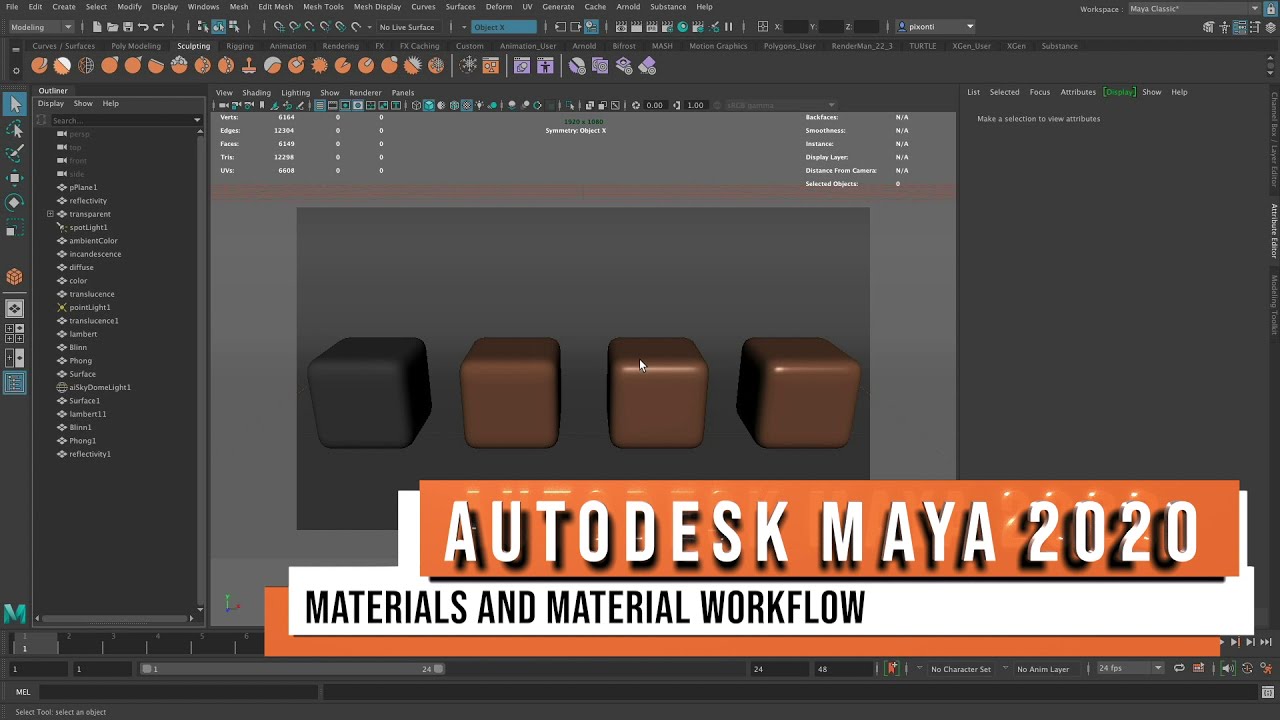Viewport: 1280px width, 720px height.
Task: Select the Sculpt tool in the Sculpting shelf
Action: pyautogui.click(x=39, y=66)
